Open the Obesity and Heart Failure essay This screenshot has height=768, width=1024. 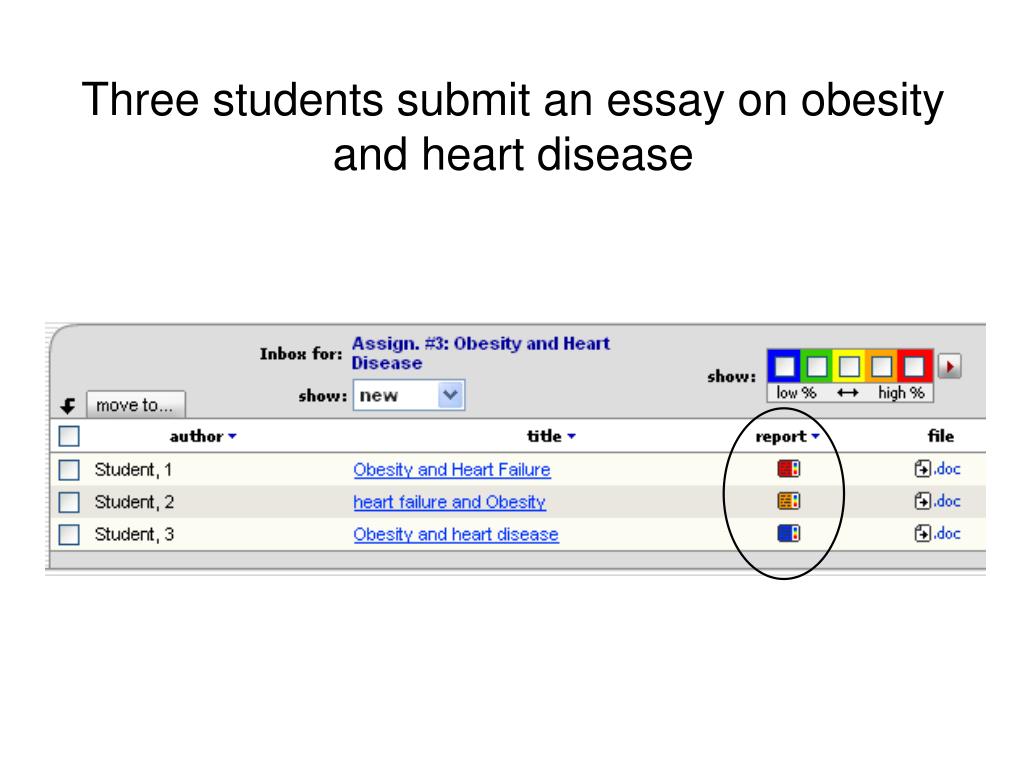click(x=452, y=470)
